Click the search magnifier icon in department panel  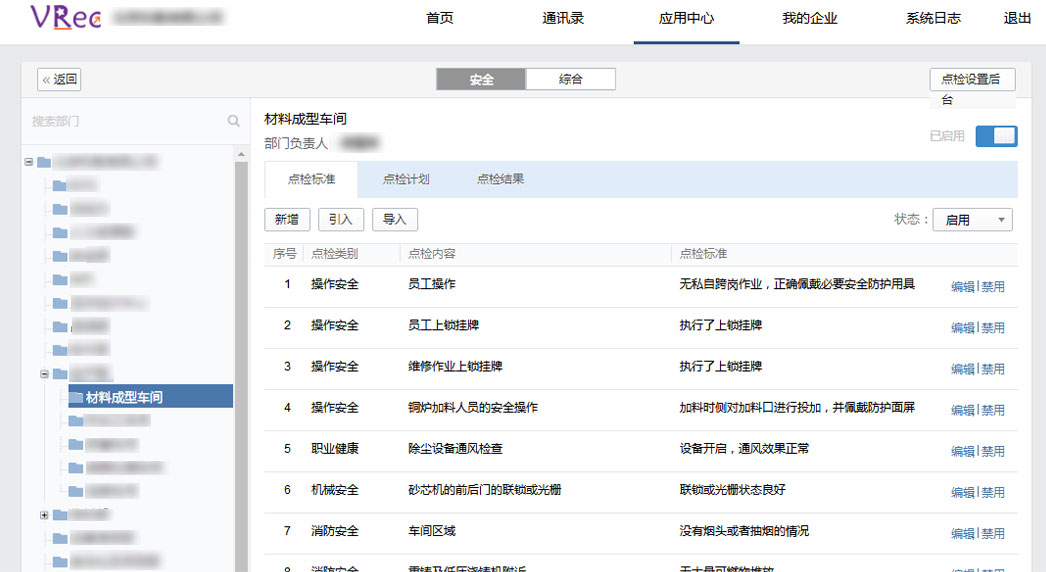(233, 121)
